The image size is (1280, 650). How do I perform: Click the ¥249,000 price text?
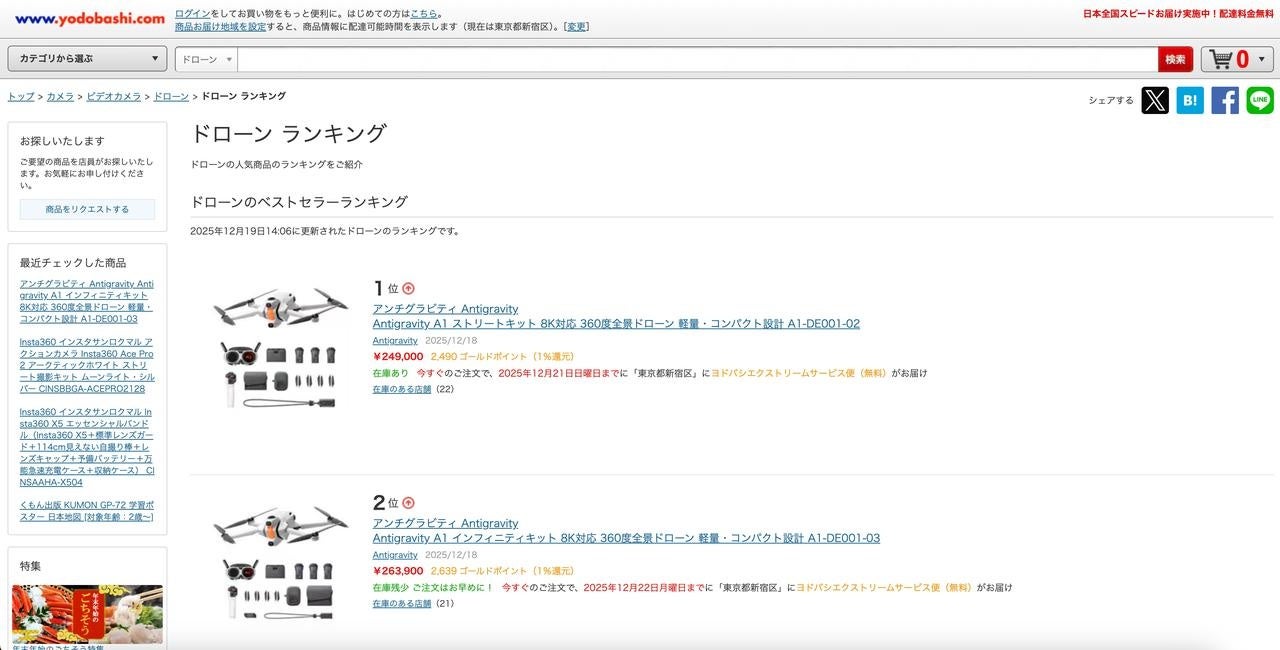pyautogui.click(x=398, y=356)
